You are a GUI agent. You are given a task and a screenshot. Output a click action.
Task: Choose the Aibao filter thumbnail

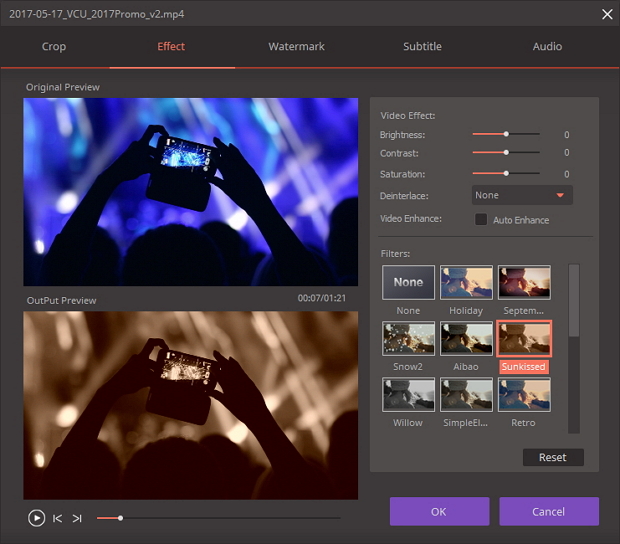click(466, 338)
